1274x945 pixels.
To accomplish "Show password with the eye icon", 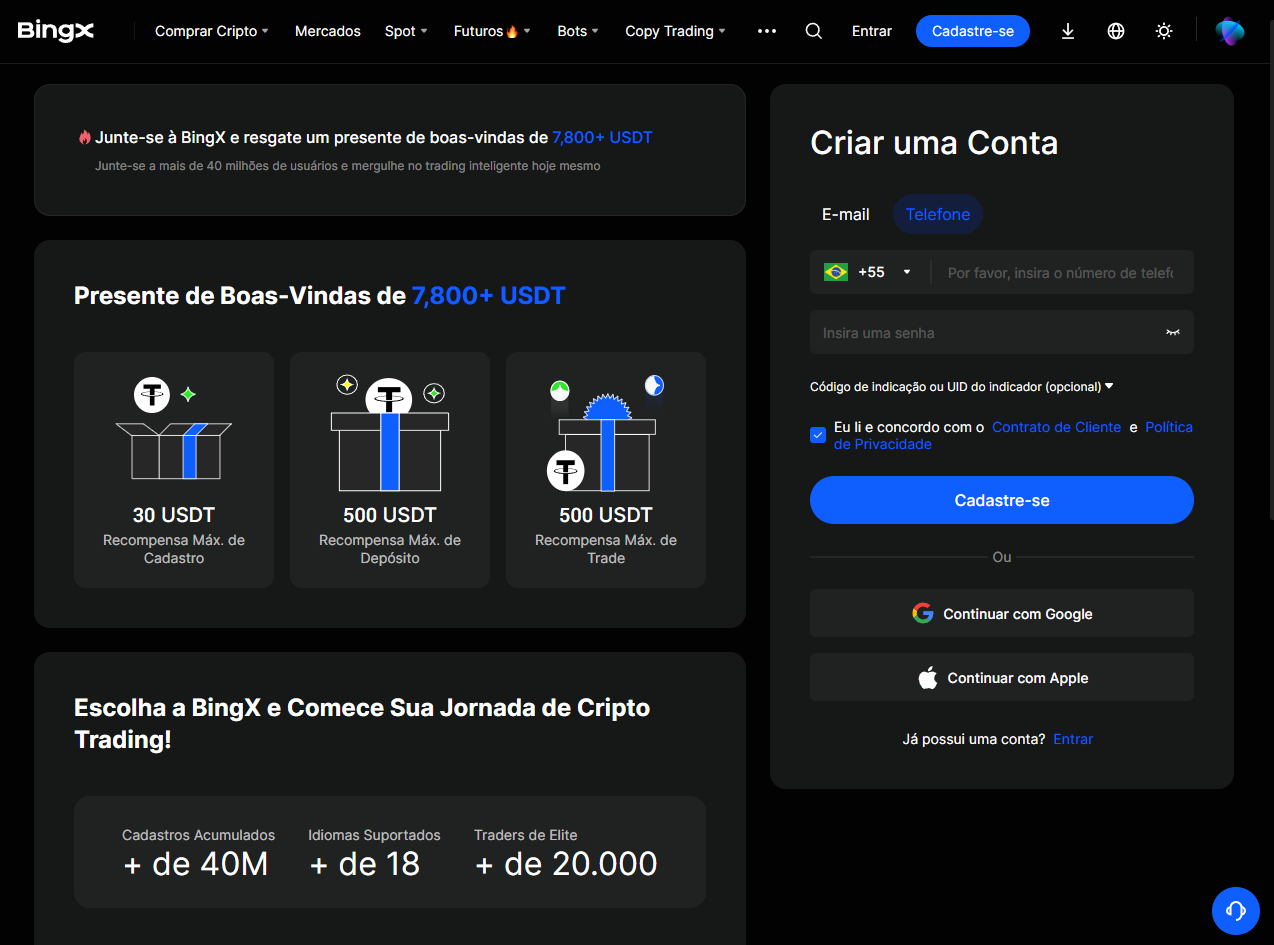I will pyautogui.click(x=1173, y=332).
